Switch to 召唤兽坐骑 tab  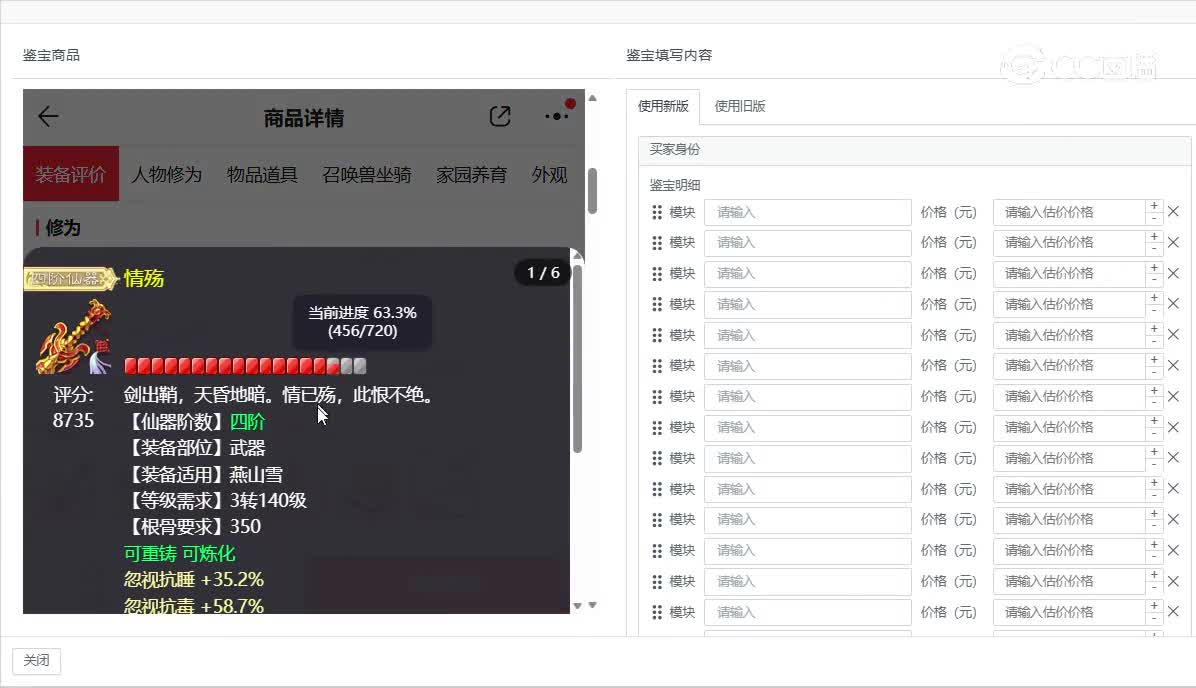tap(367, 175)
